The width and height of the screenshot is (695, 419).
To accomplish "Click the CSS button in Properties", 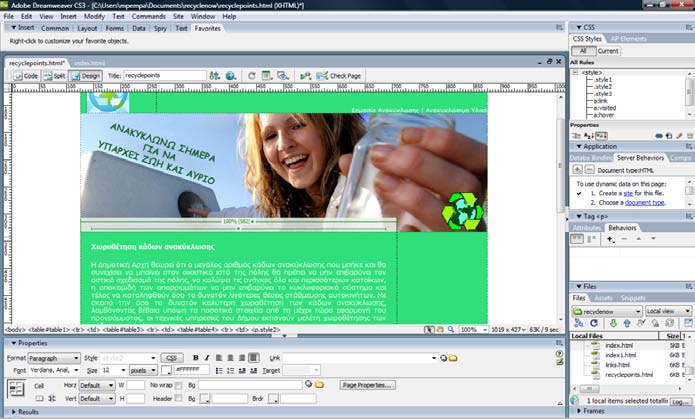I will point(172,358).
